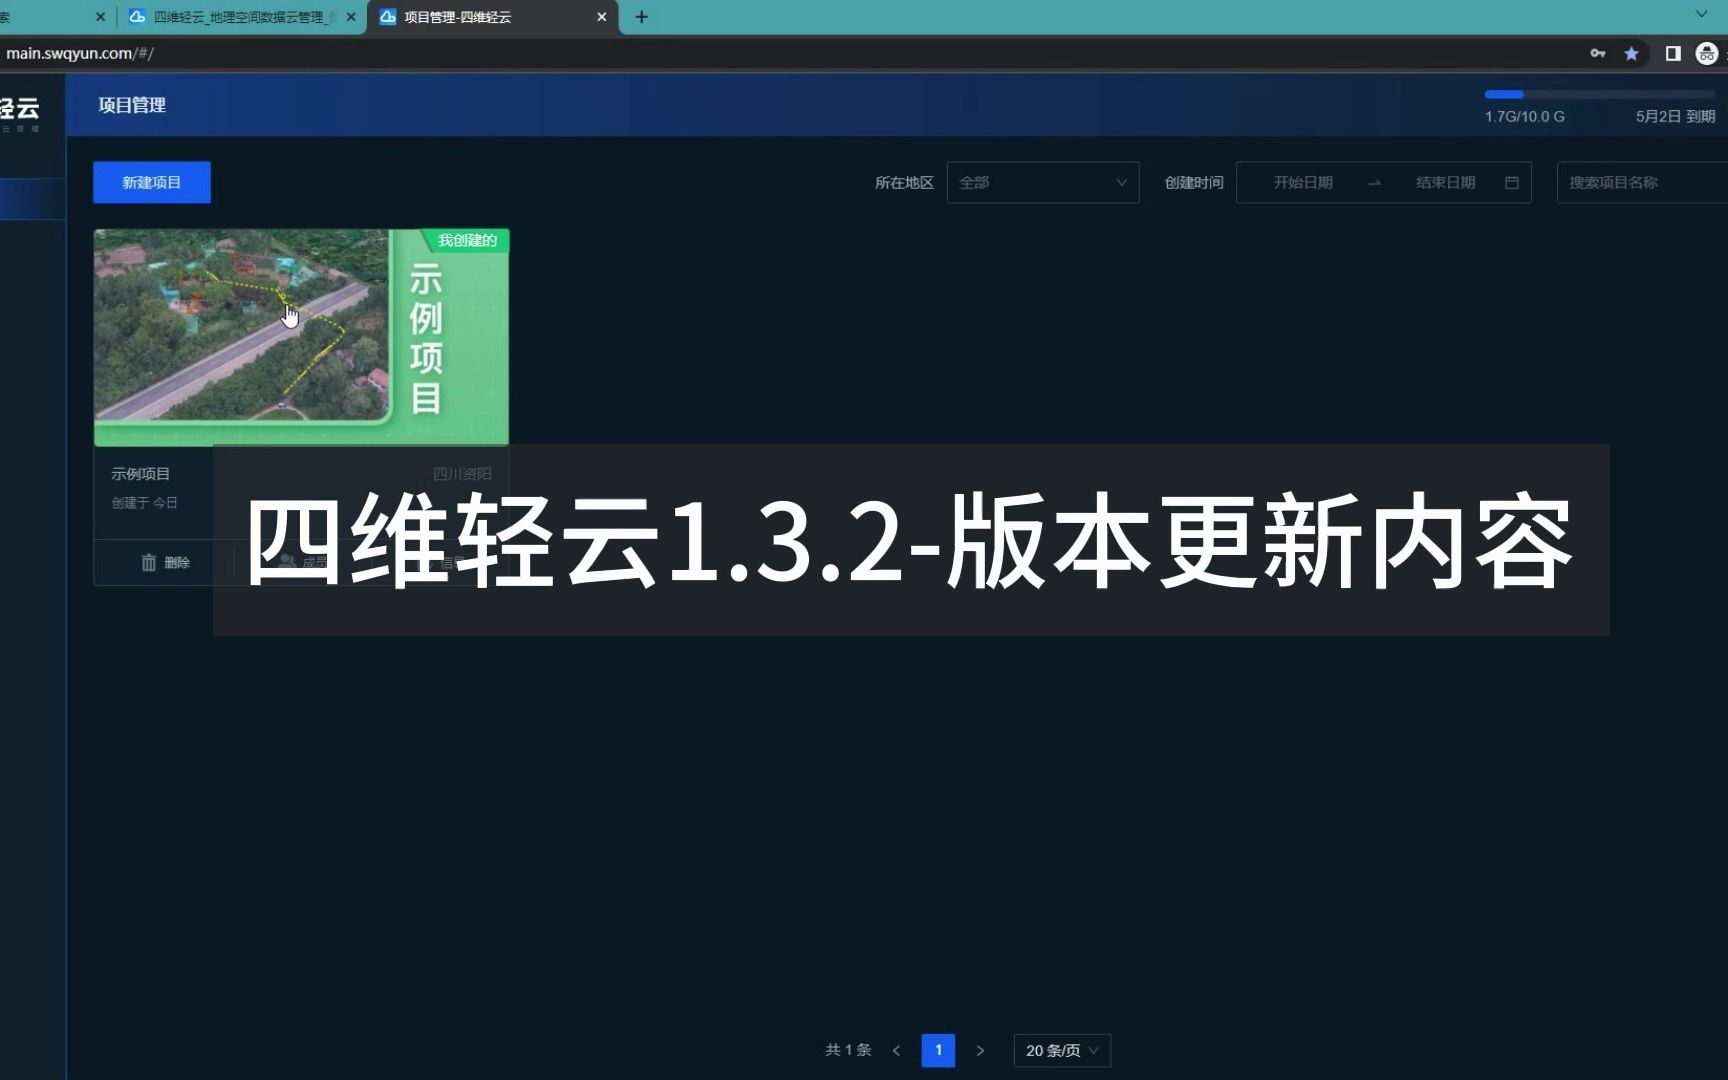Open the calendar icon in date range

pyautogui.click(x=1511, y=182)
